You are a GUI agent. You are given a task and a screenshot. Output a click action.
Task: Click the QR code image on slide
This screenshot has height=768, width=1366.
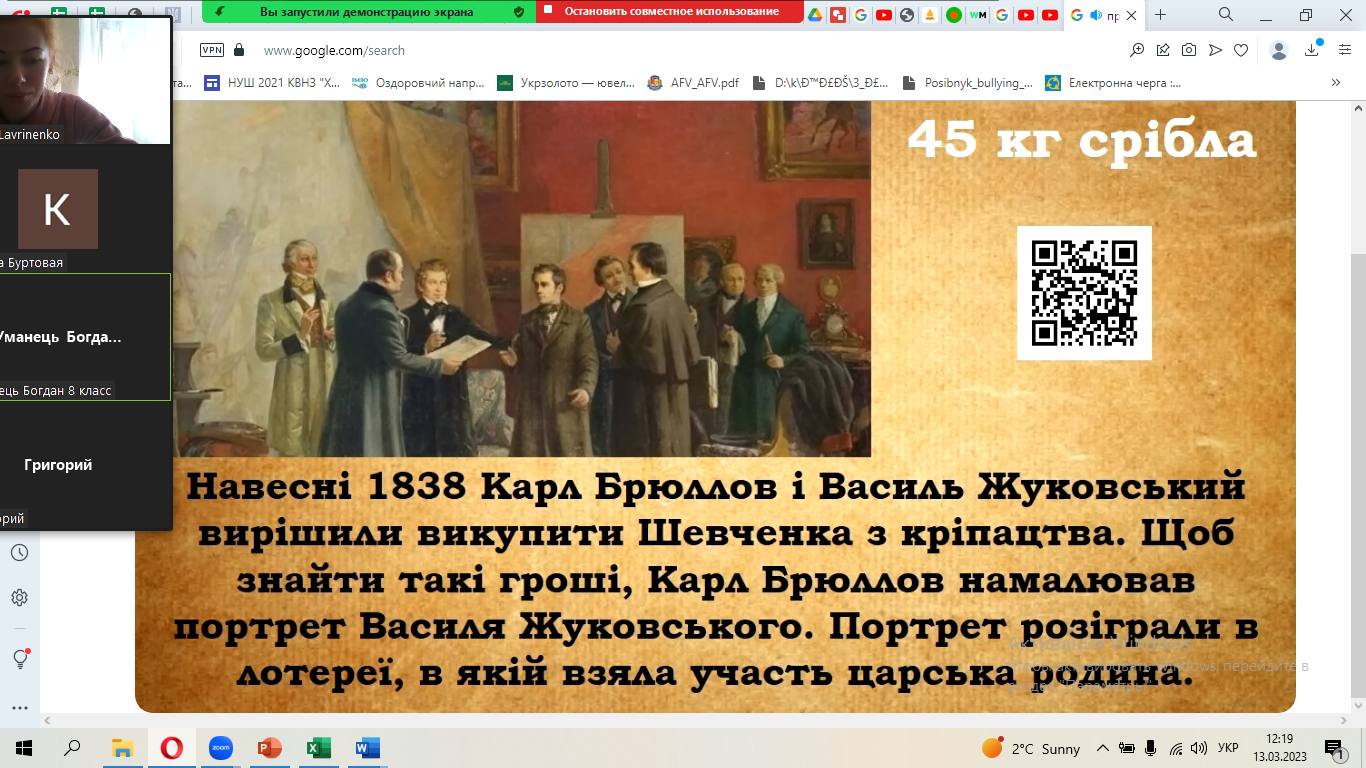click(1084, 293)
